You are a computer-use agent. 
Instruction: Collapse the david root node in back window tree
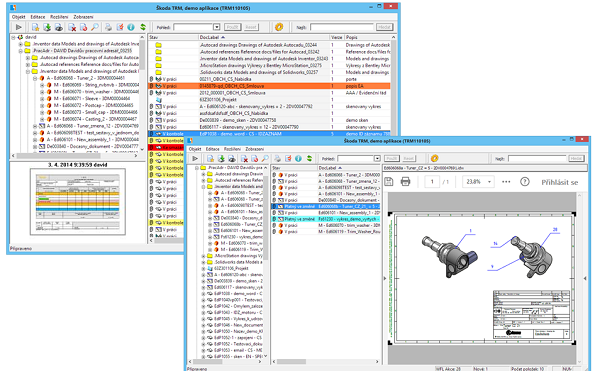13,37
